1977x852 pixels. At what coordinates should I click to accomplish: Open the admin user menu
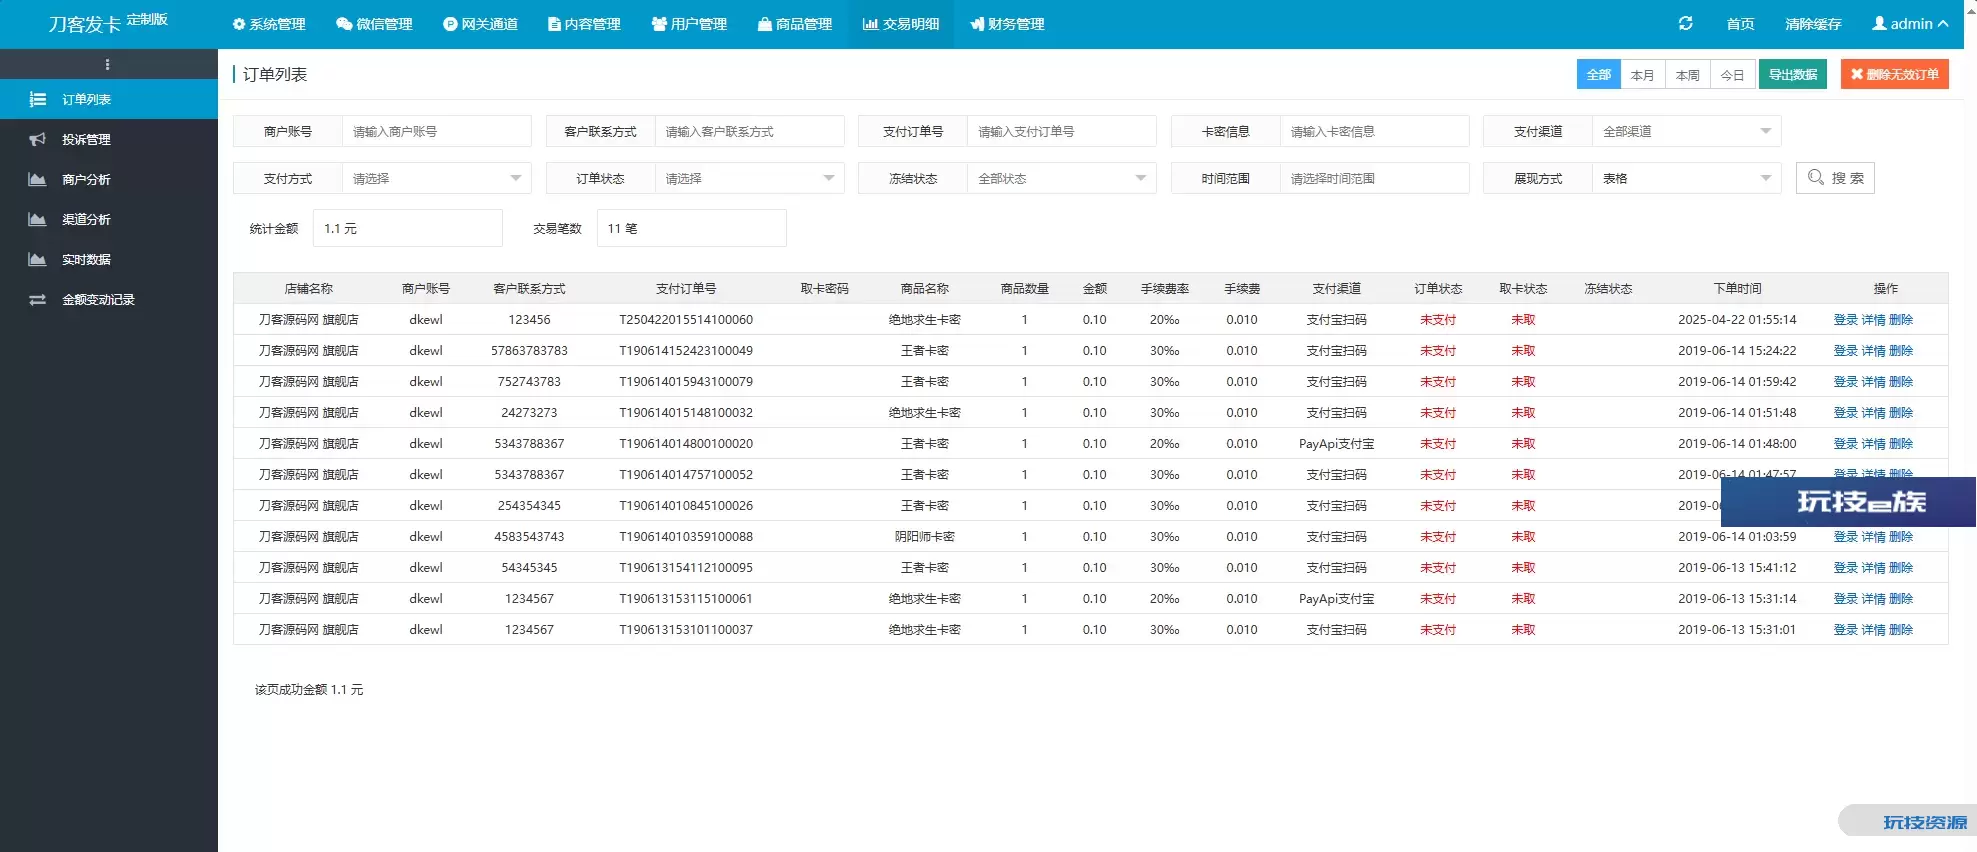click(1910, 24)
